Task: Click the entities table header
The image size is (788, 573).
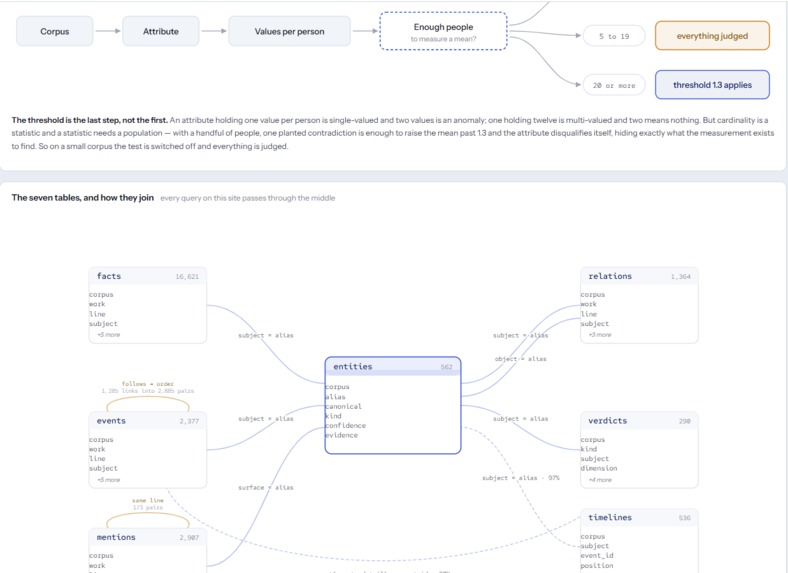Action: tap(393, 366)
